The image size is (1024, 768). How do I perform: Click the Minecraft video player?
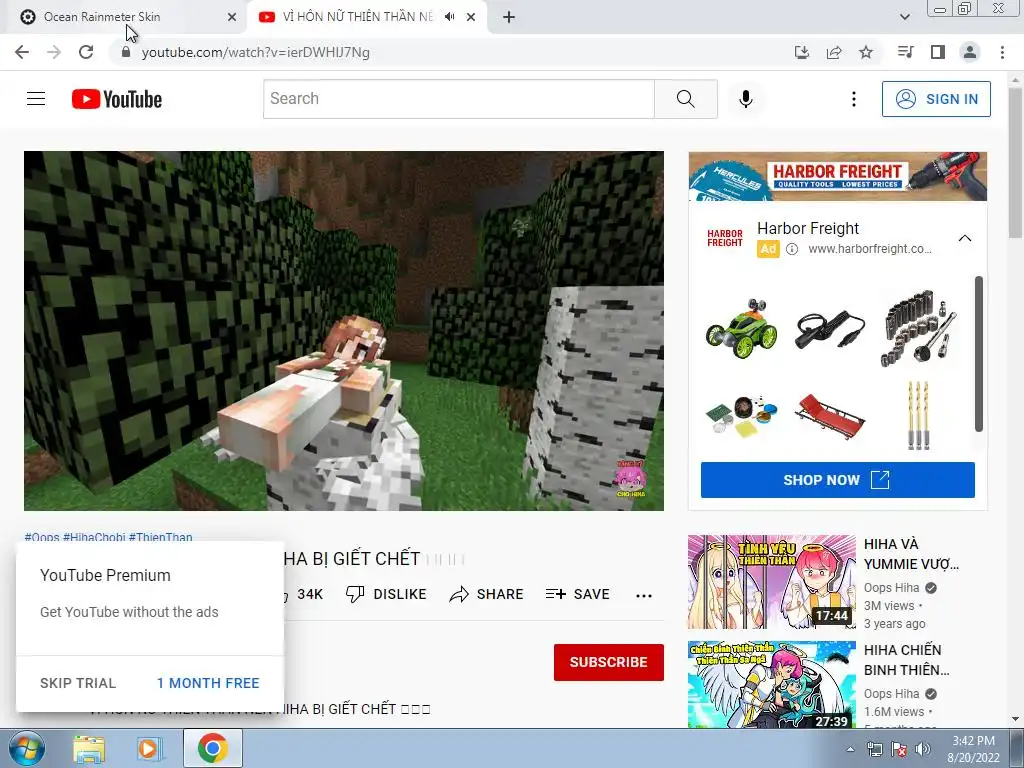tap(344, 330)
